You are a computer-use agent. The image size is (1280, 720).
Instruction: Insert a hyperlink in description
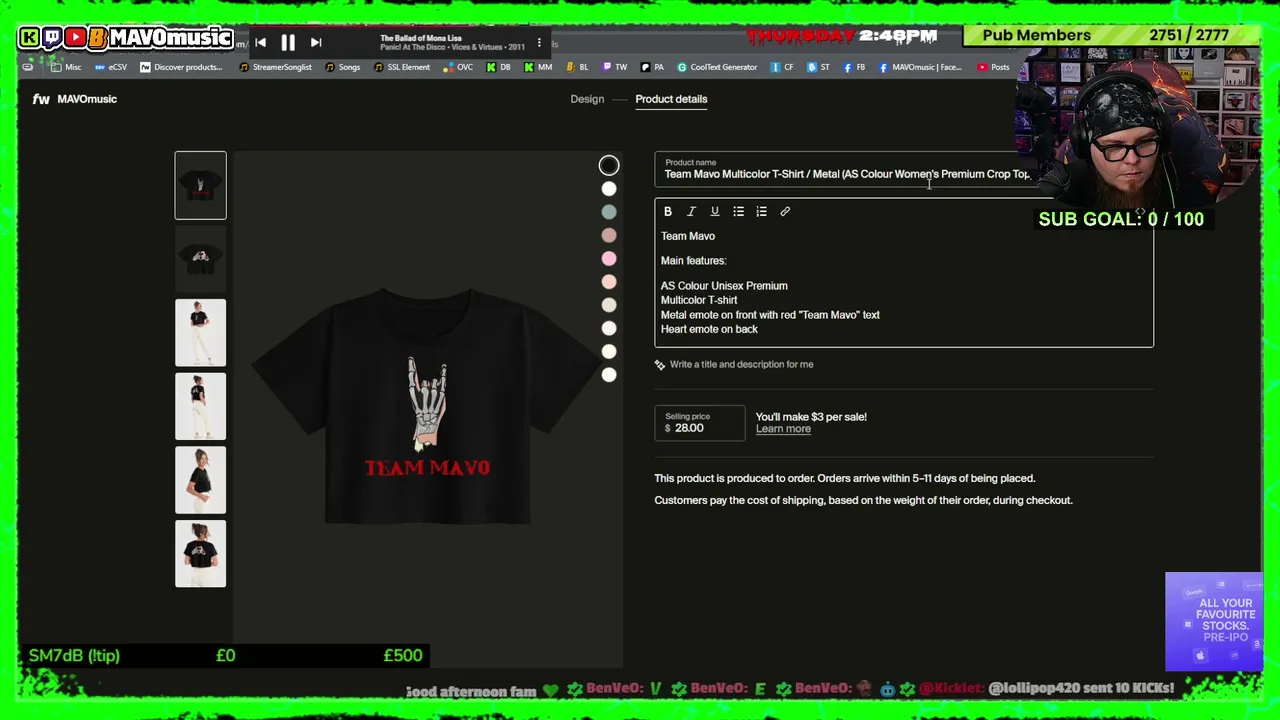click(785, 212)
